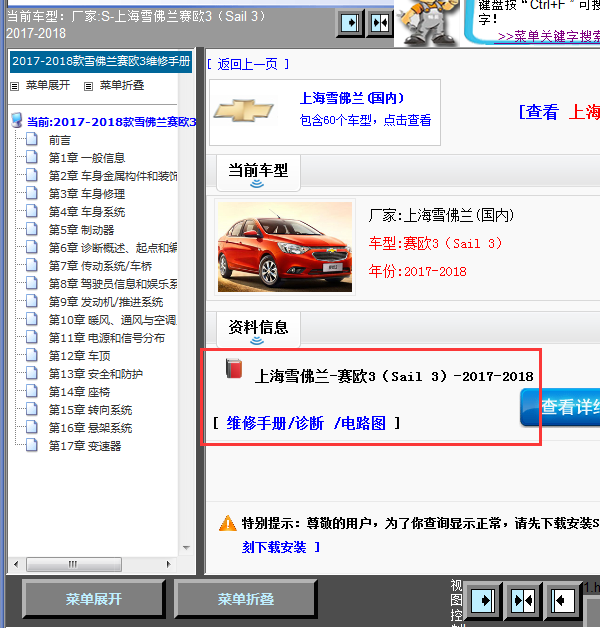Click the page icon beside 第5章 制动器

point(32,229)
